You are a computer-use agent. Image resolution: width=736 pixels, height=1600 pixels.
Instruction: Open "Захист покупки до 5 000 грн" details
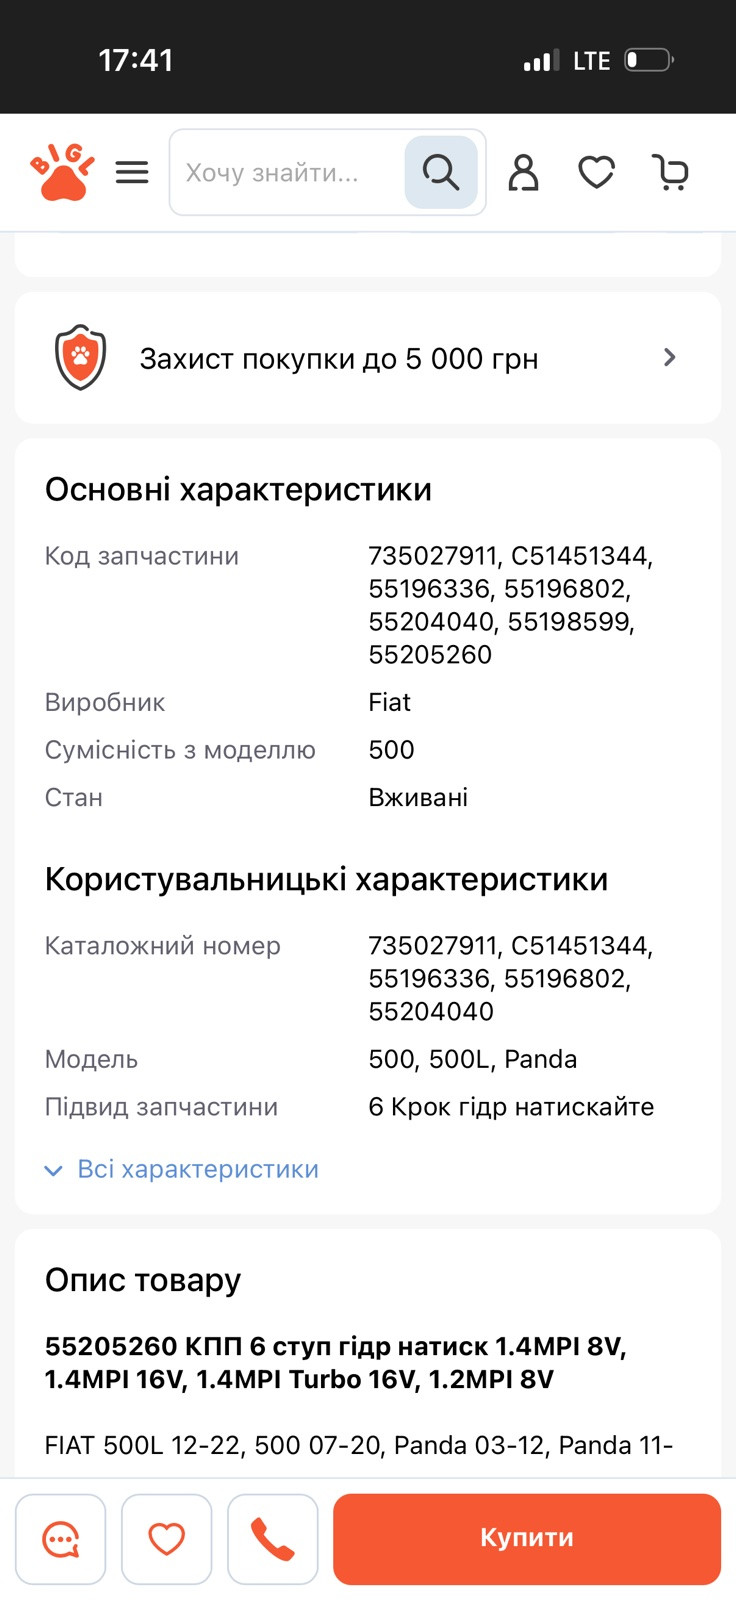(x=339, y=358)
